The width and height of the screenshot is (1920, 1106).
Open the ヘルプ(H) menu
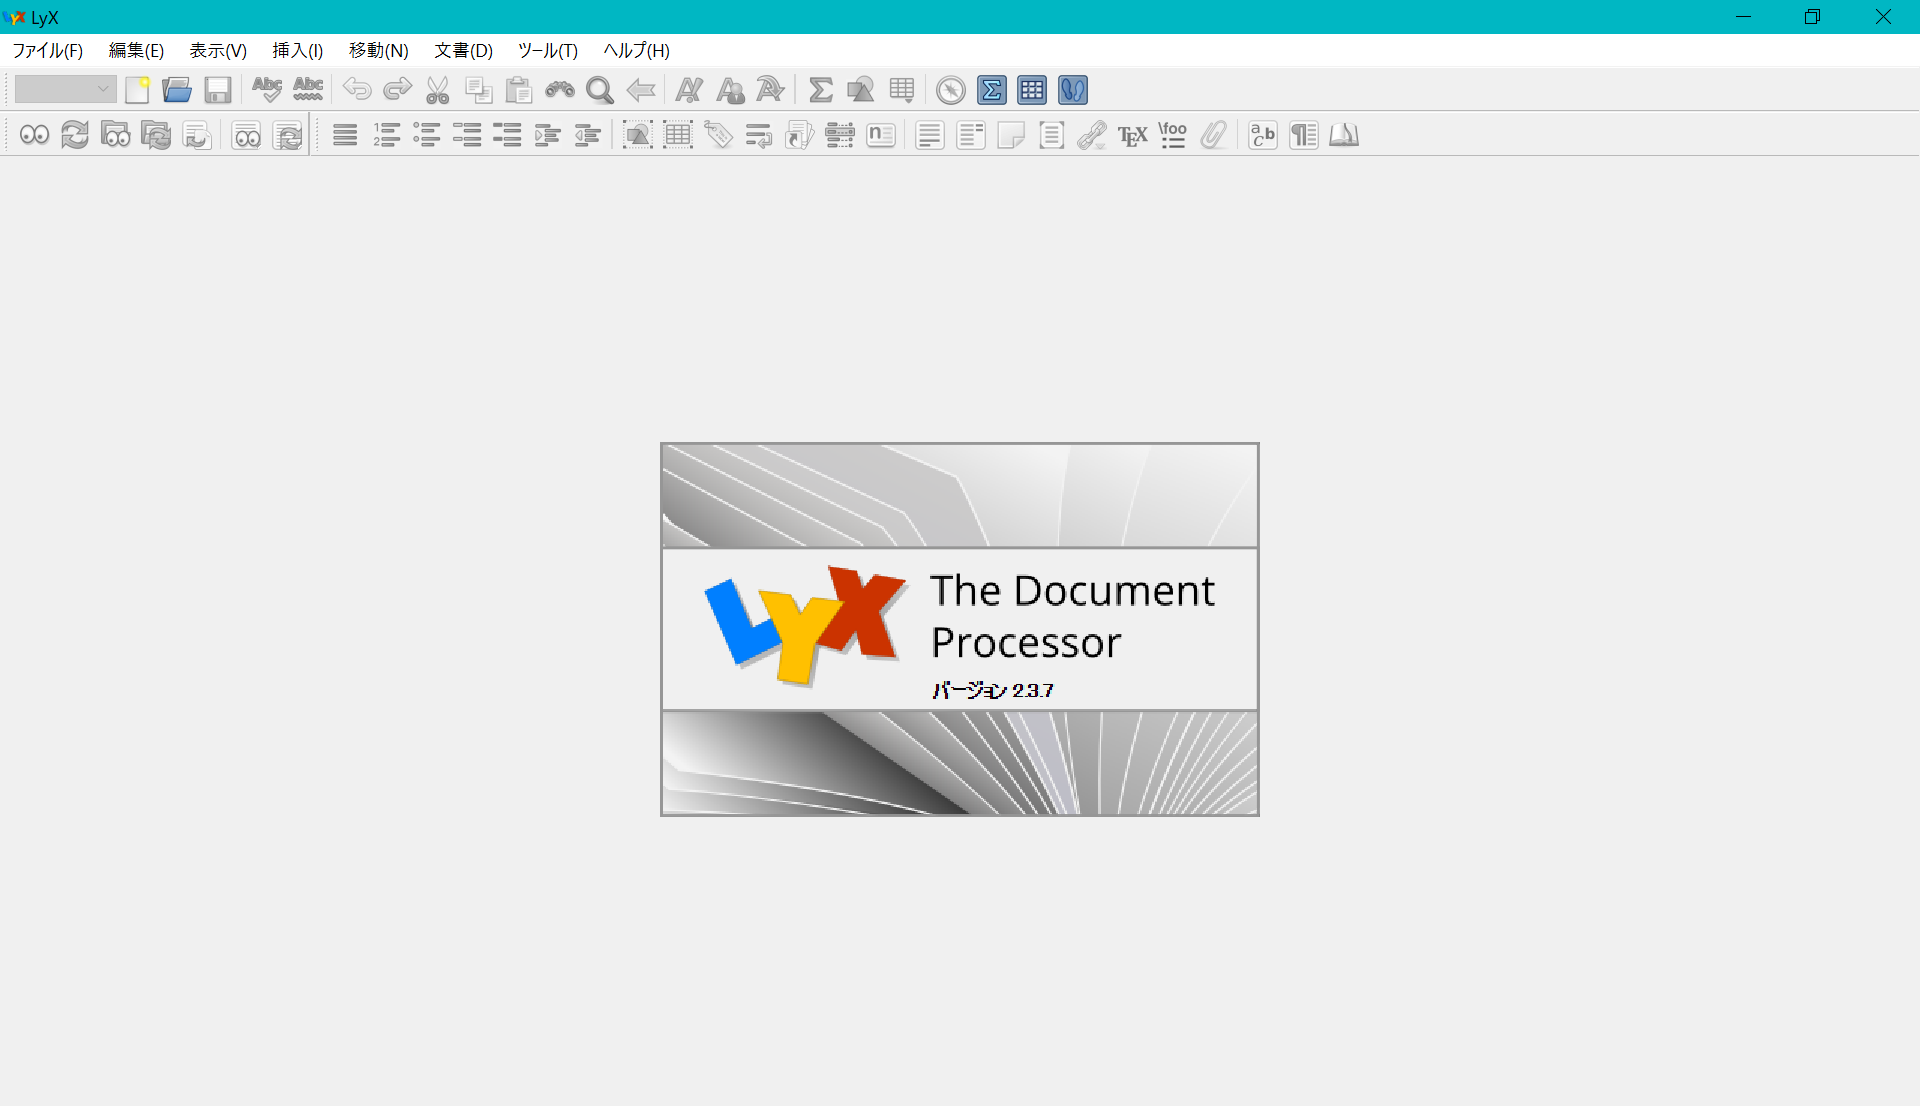pos(636,50)
